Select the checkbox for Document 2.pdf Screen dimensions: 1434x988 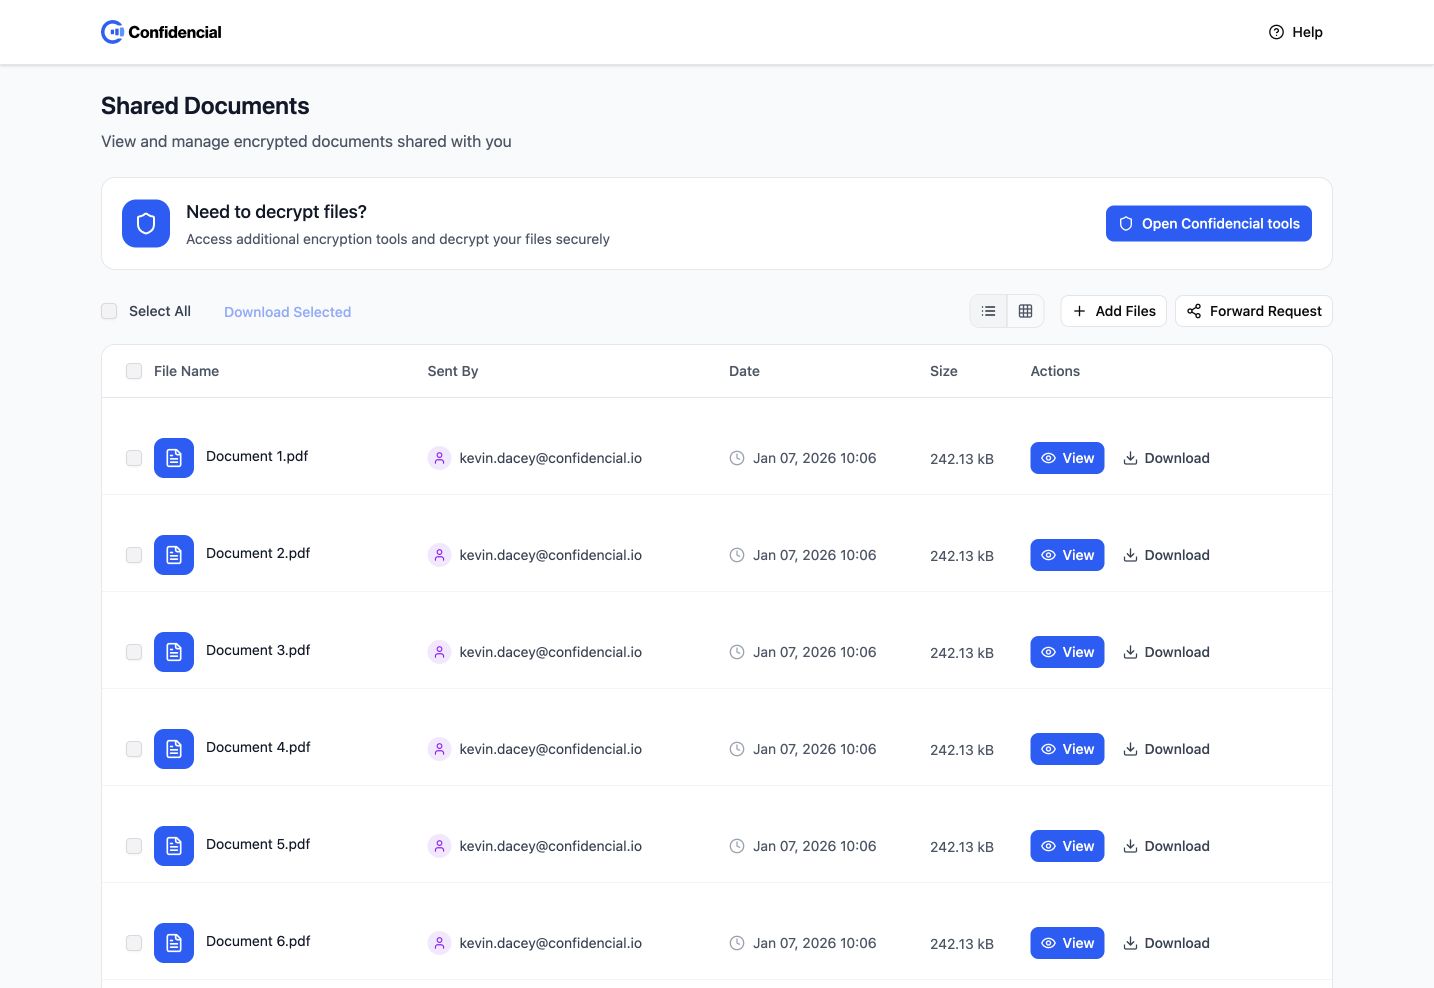(134, 555)
